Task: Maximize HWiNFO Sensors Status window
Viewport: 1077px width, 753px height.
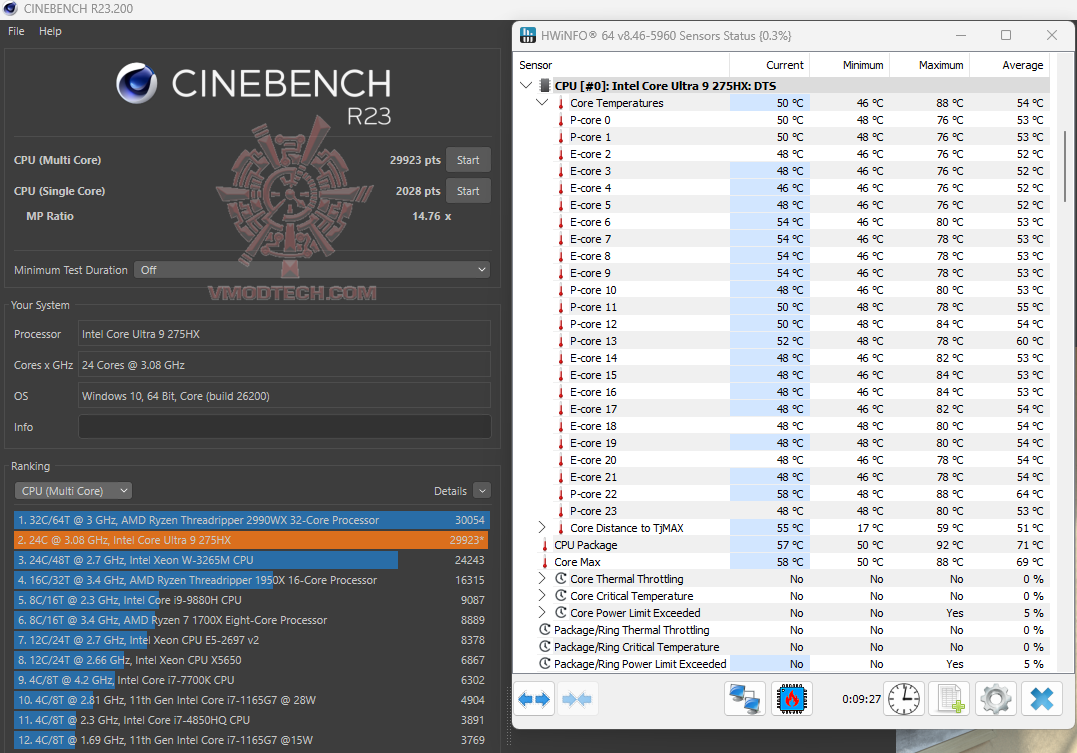Action: click(x=1006, y=35)
